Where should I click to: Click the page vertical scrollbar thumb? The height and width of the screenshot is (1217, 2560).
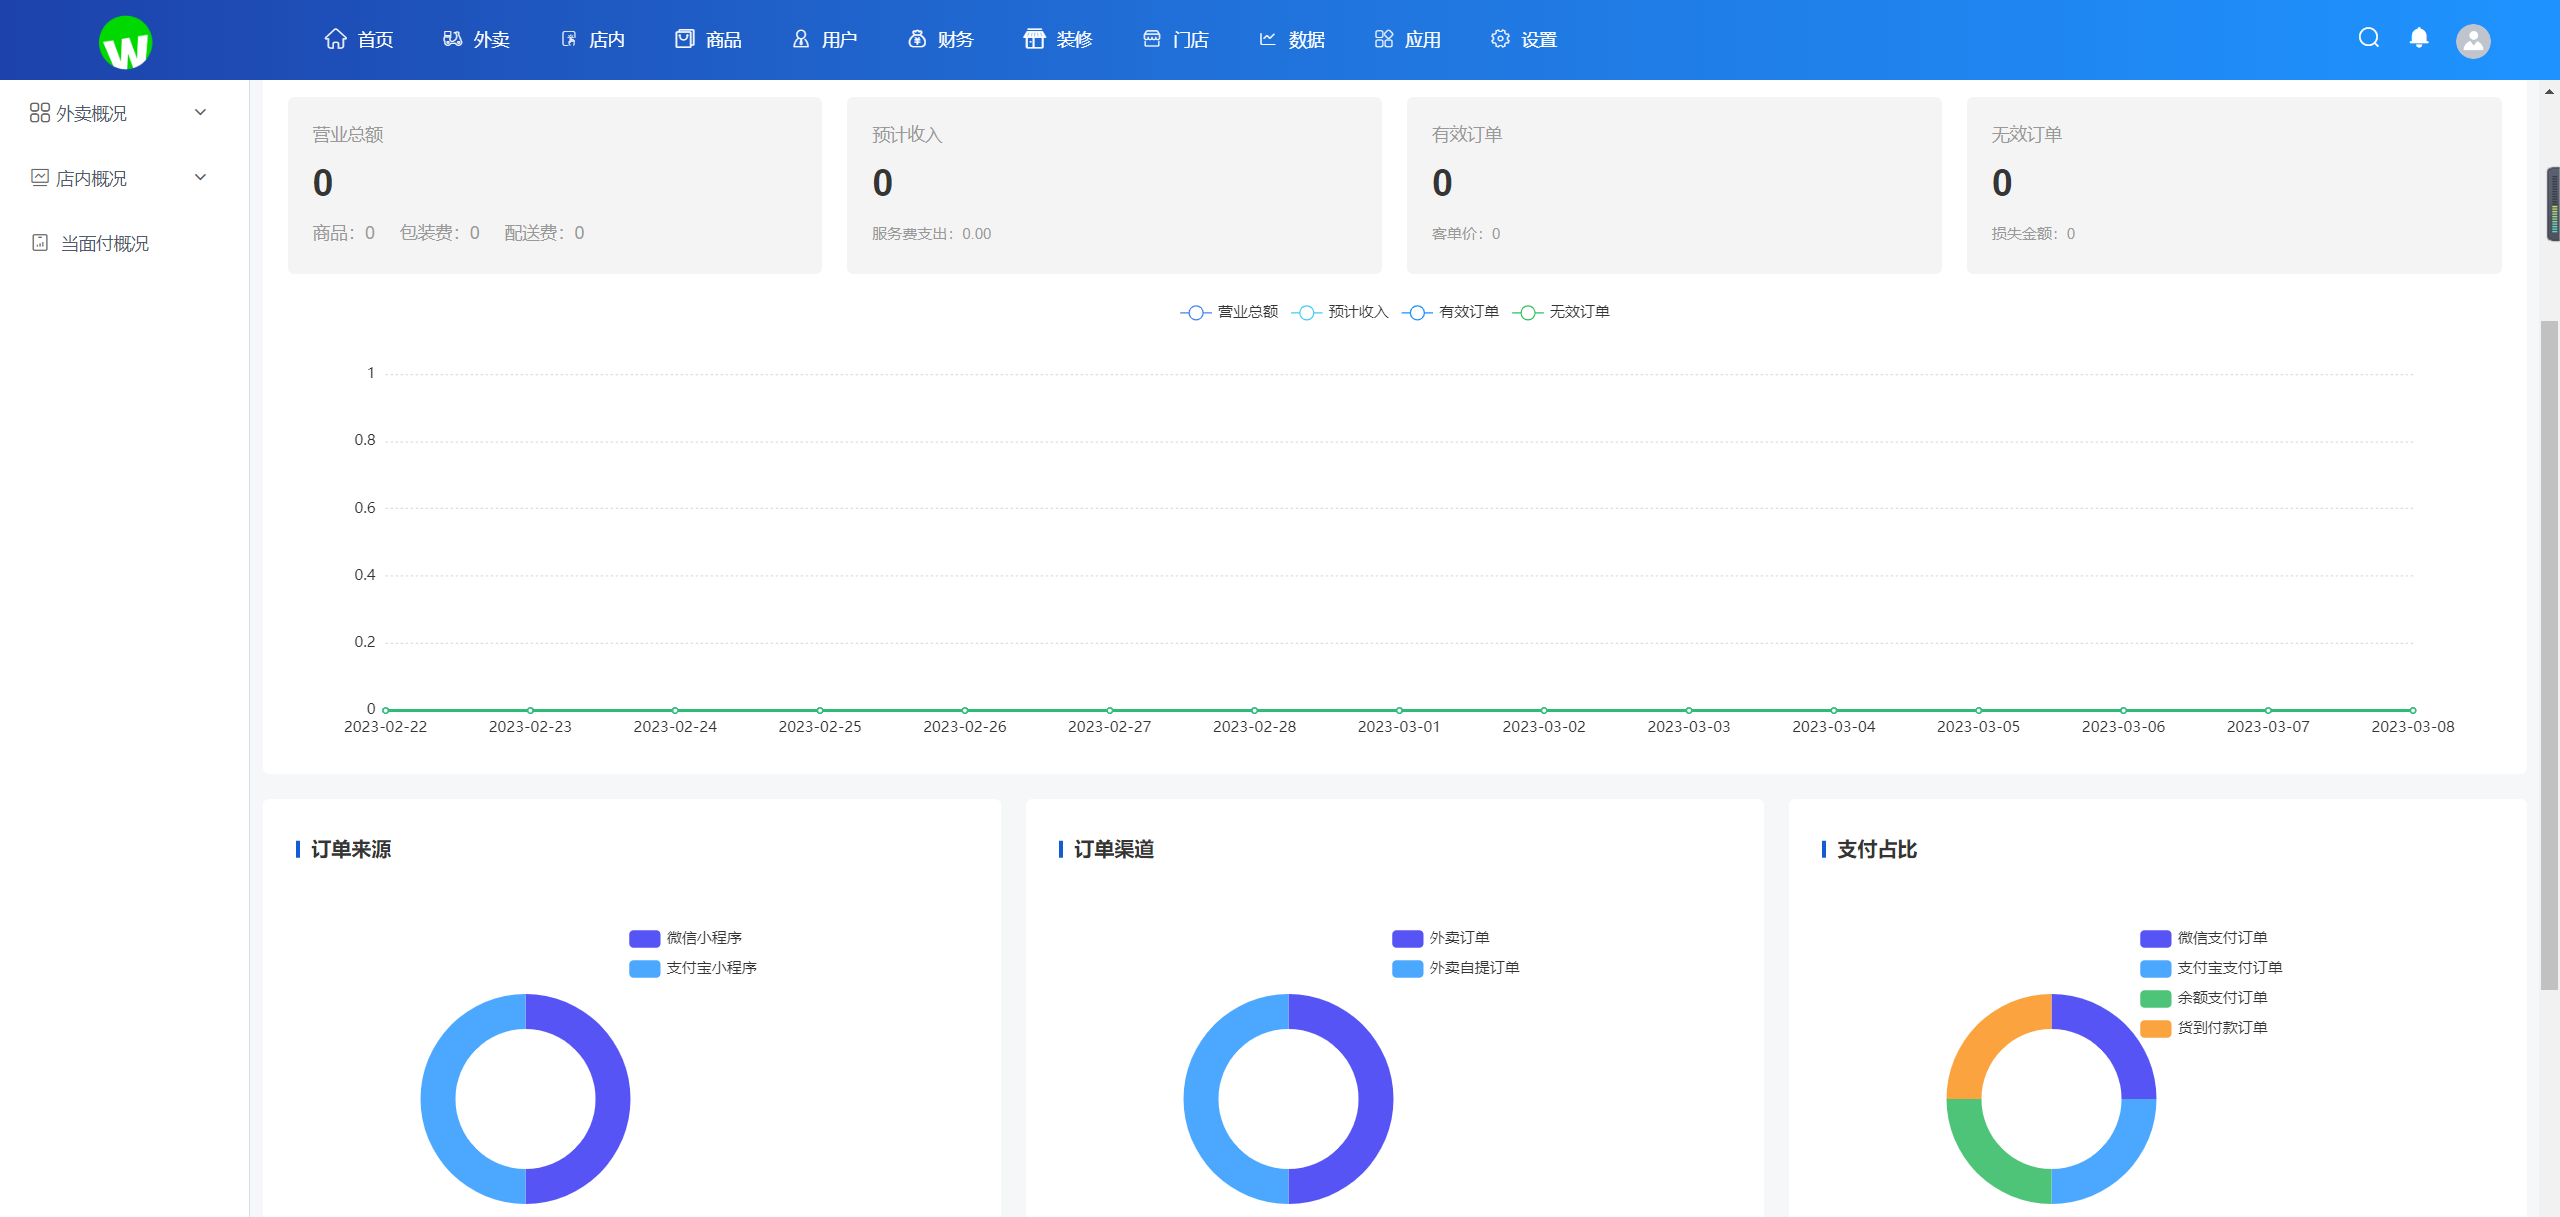[2549, 655]
